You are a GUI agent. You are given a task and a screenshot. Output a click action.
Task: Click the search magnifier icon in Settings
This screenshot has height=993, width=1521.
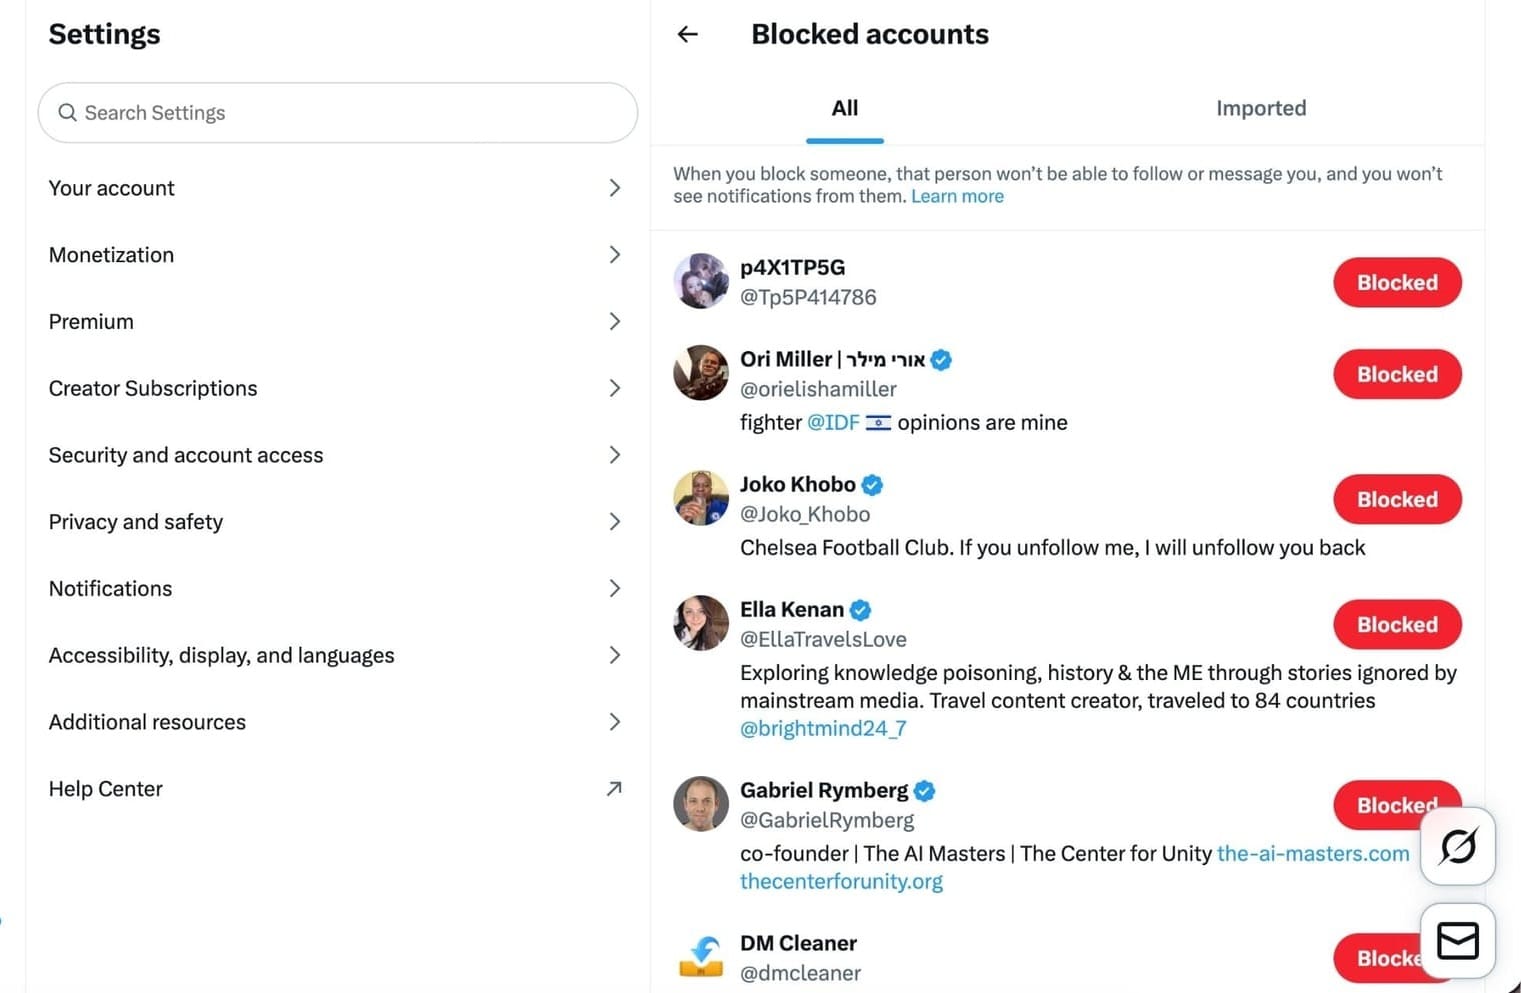pos(67,113)
